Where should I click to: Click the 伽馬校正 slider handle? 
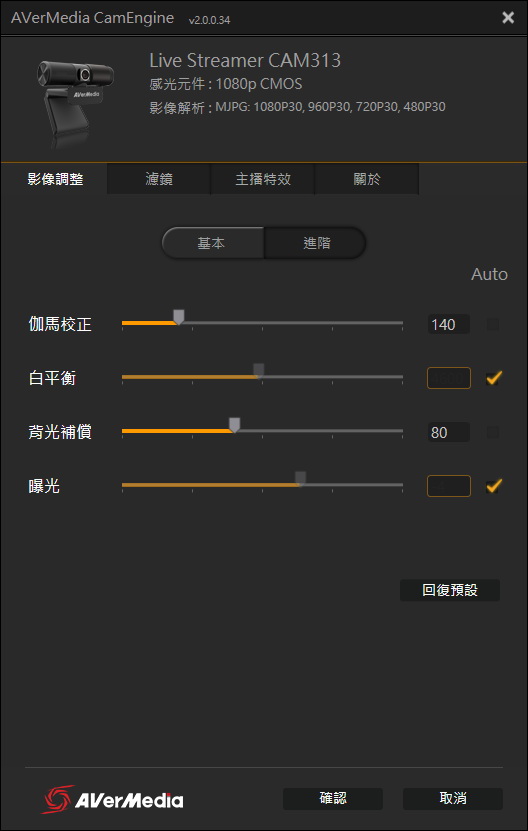pos(179,317)
